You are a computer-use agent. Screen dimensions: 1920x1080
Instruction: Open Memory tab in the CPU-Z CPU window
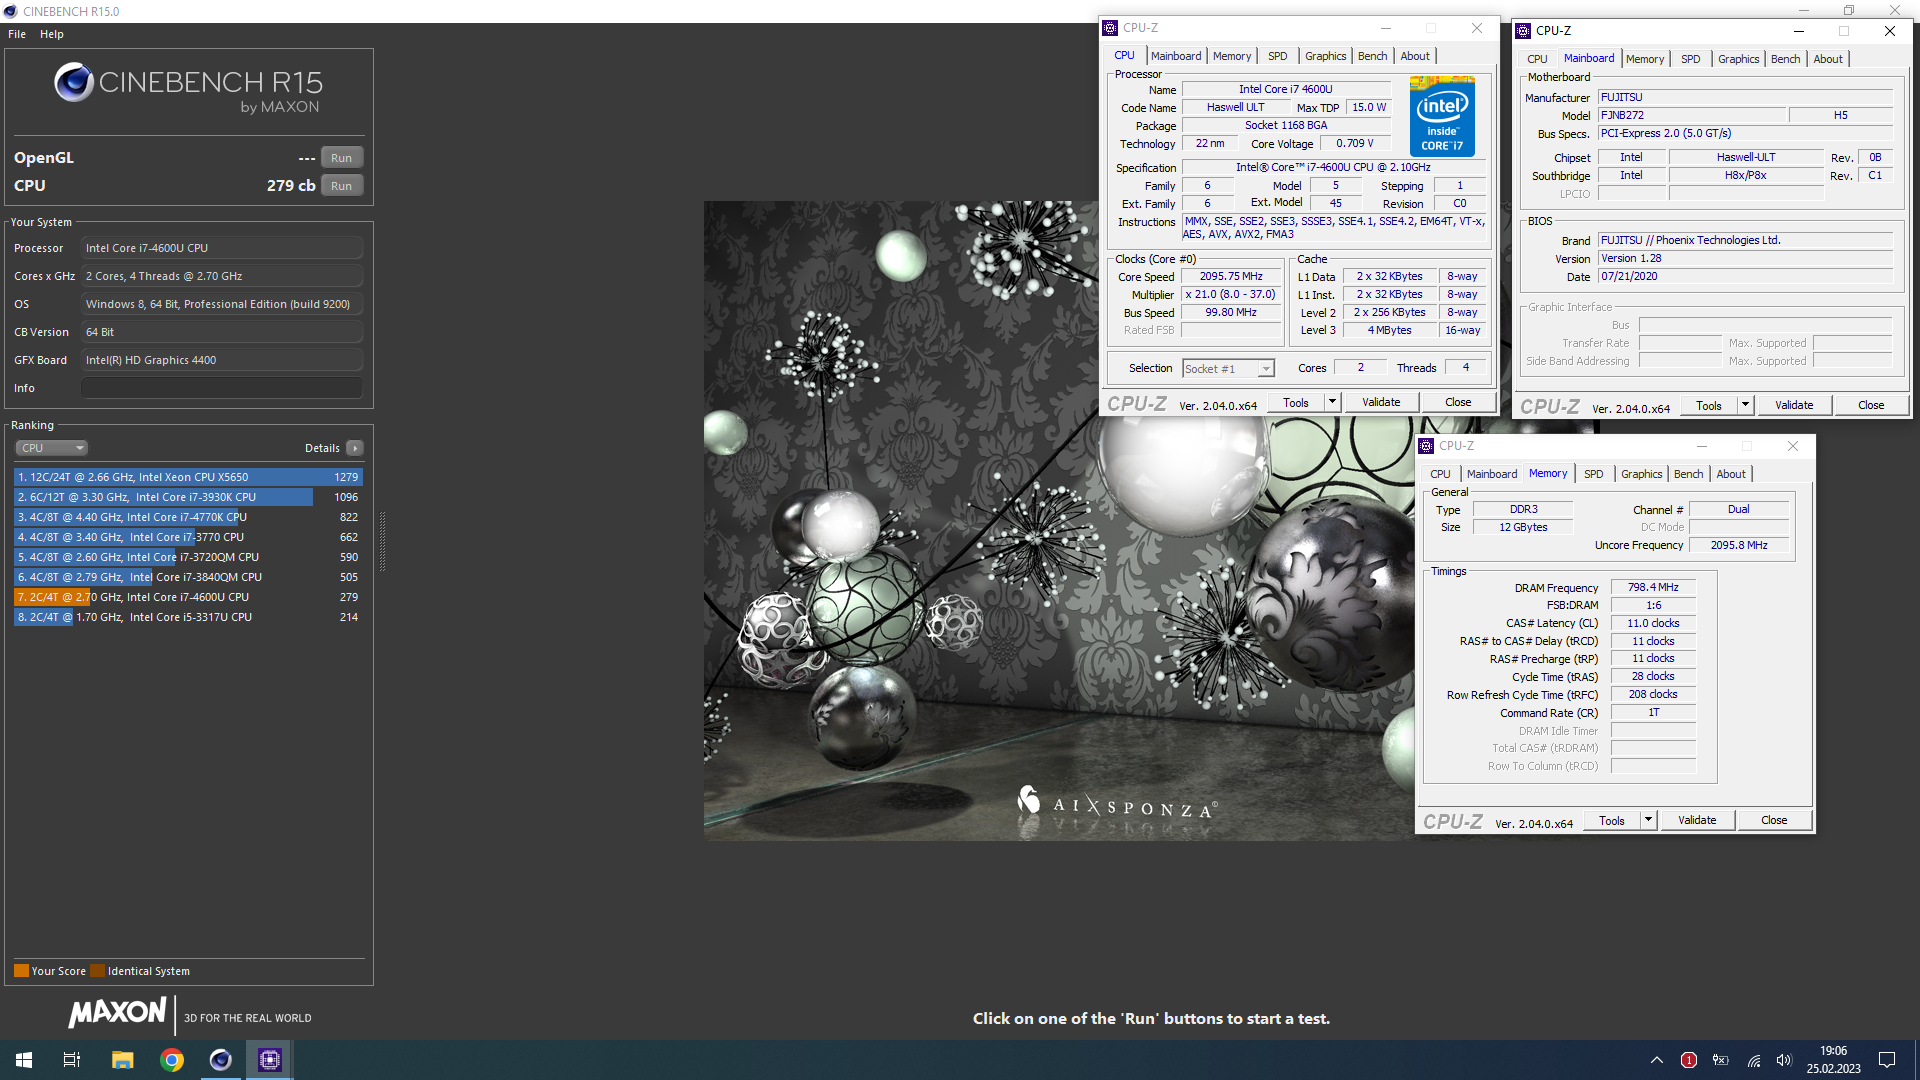click(x=1232, y=56)
